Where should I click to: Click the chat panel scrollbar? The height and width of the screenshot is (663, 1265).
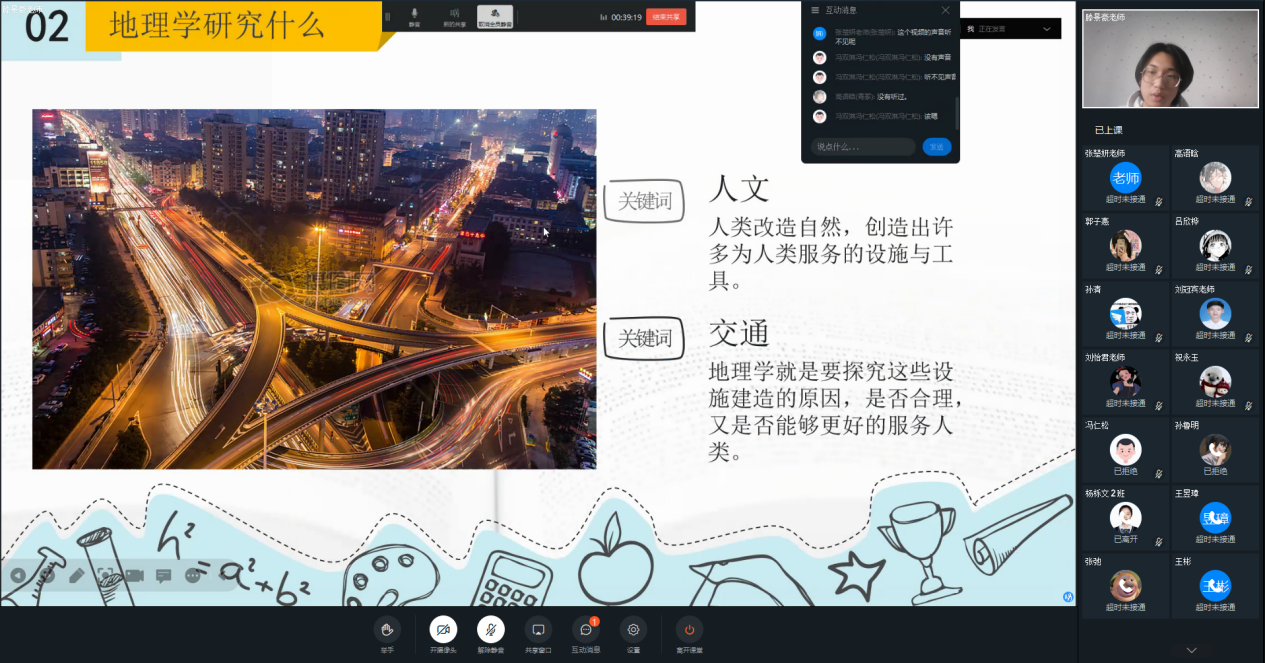point(956,112)
